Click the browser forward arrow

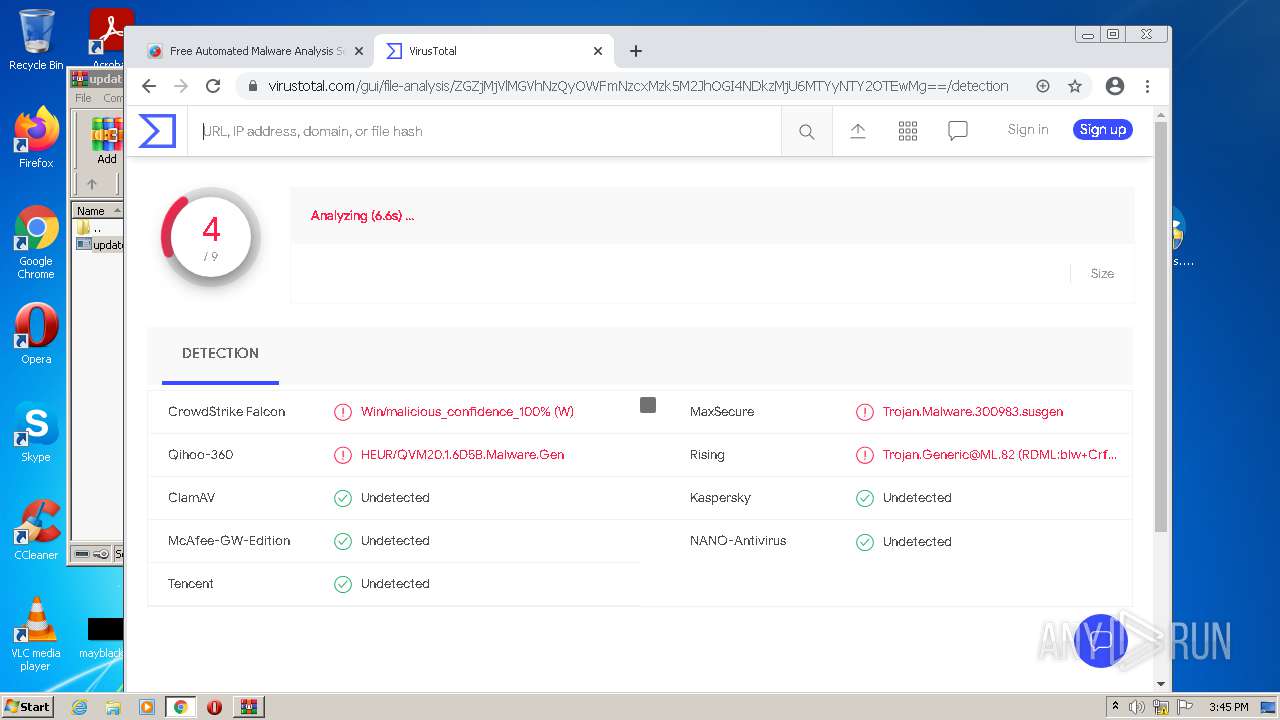(181, 86)
